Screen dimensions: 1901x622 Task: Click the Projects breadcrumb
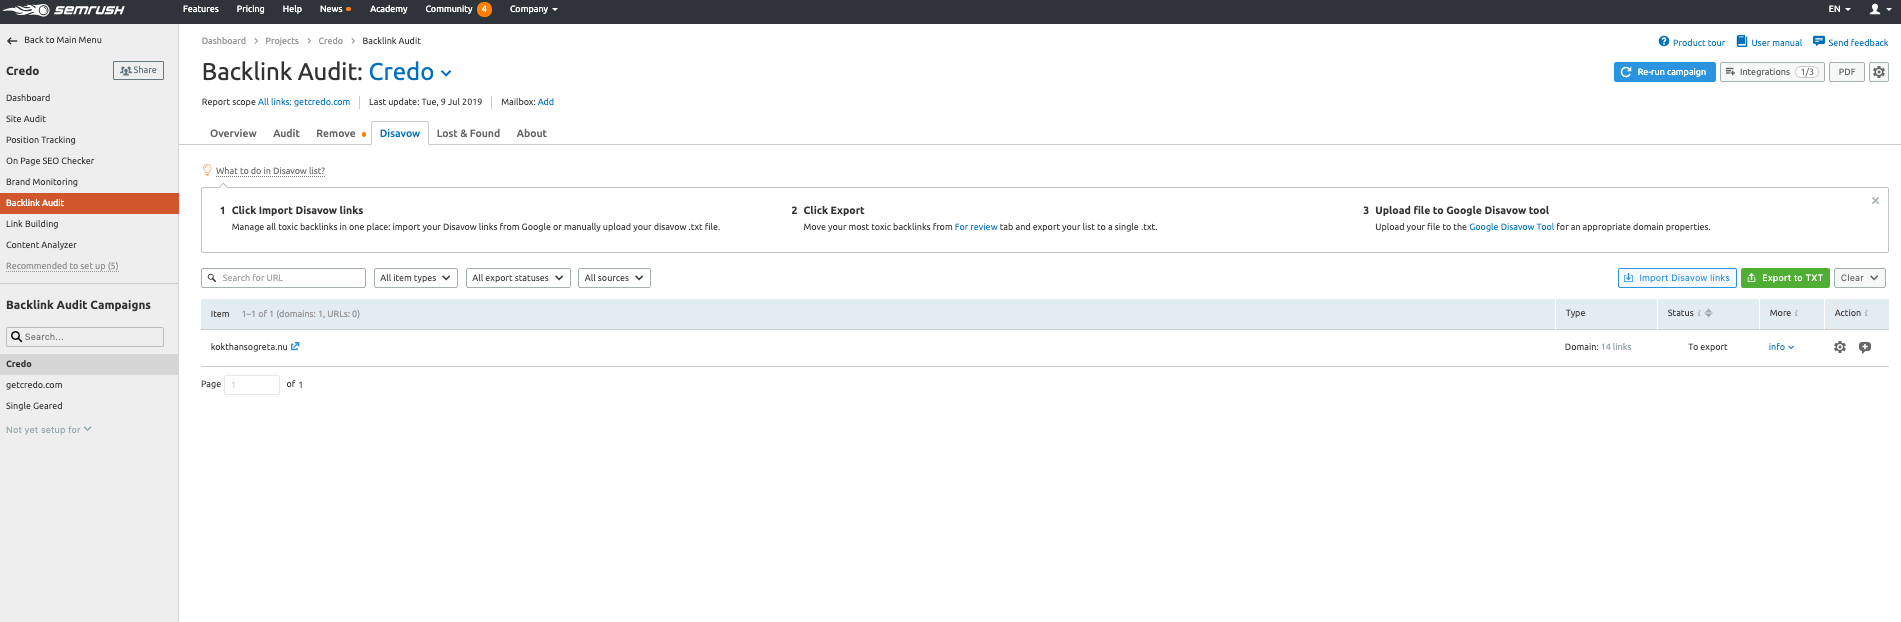pyautogui.click(x=282, y=41)
